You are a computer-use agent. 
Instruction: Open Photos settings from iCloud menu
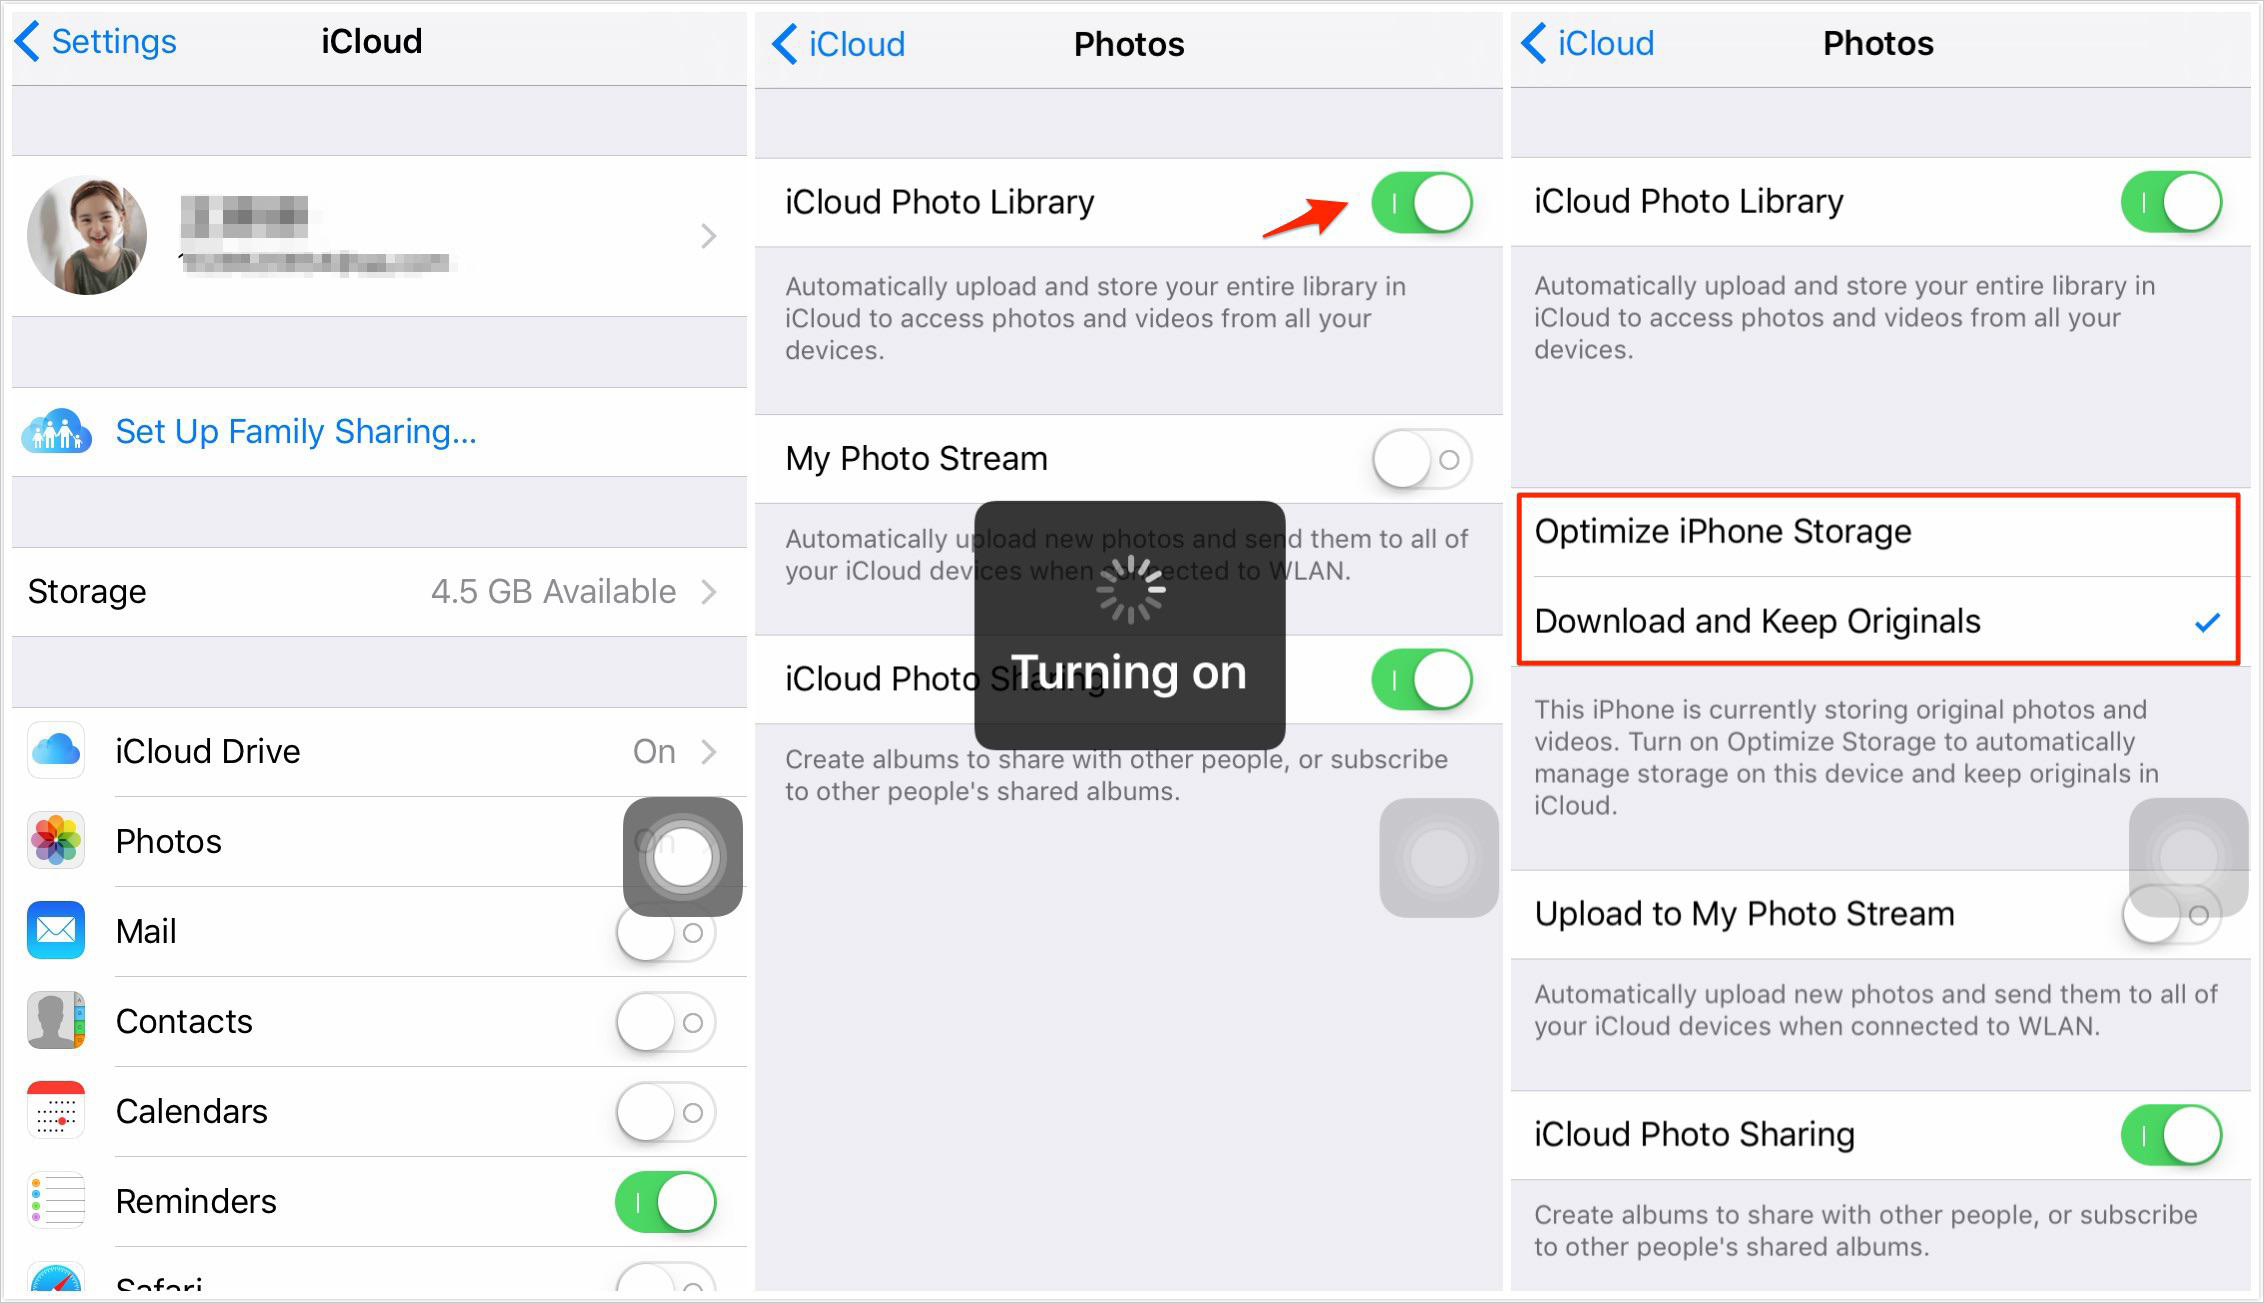pos(373,840)
